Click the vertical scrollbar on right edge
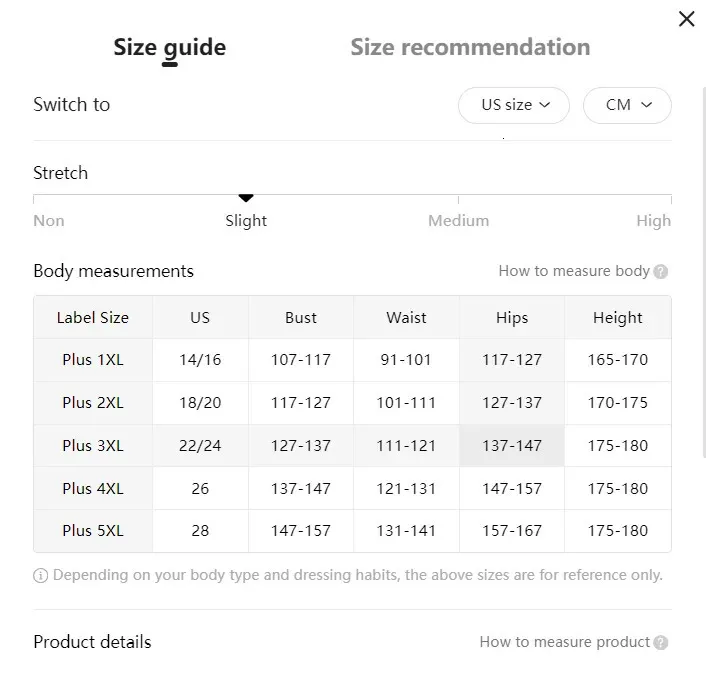The height and width of the screenshot is (684, 706). [704, 273]
